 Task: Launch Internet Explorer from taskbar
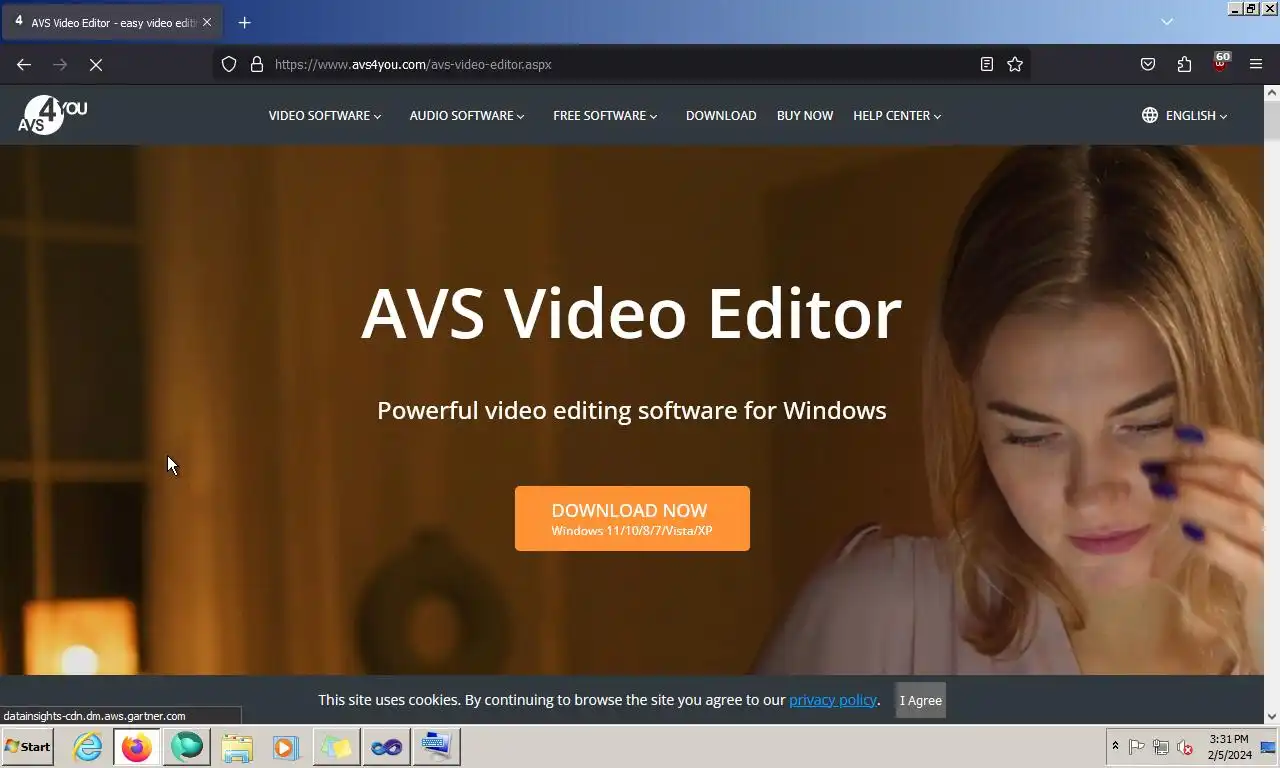(x=87, y=747)
